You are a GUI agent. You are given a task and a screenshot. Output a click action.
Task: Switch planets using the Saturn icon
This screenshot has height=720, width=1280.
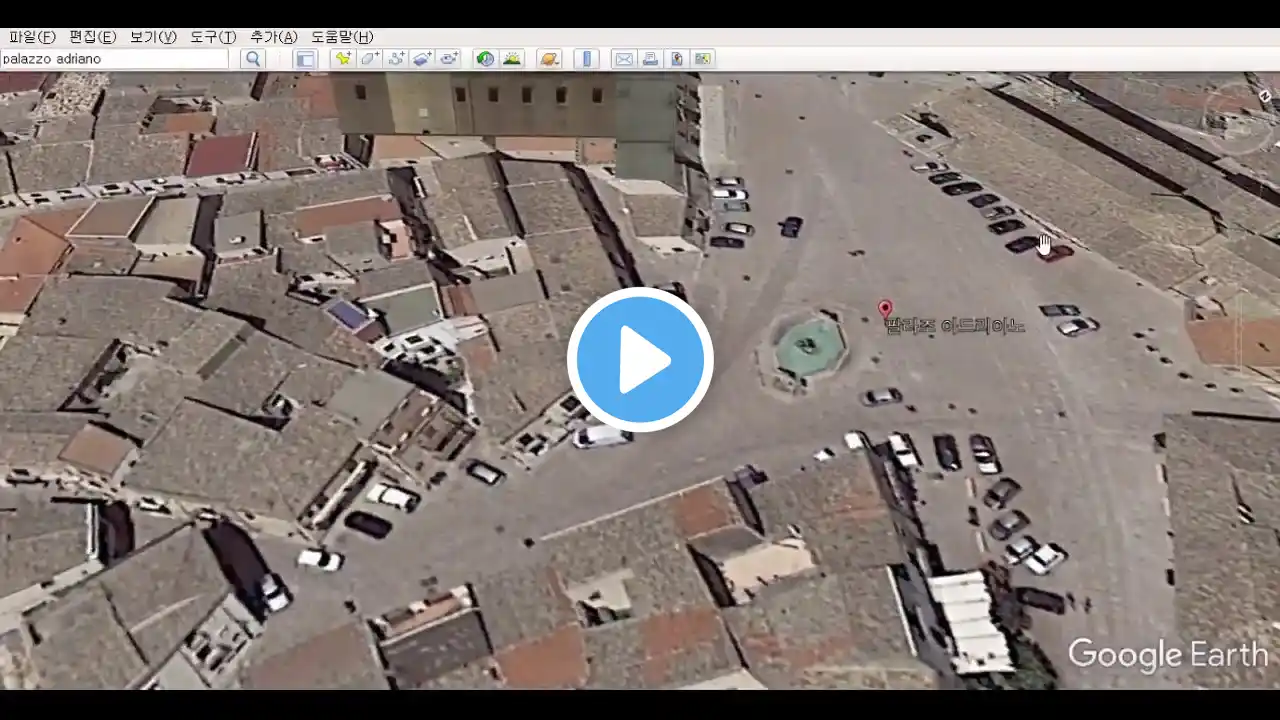(x=549, y=59)
